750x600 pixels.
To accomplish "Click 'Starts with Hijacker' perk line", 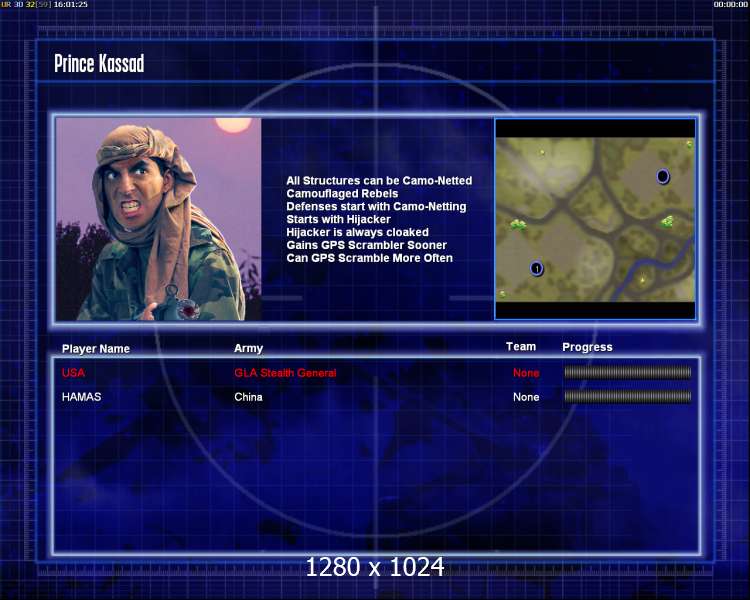I will [339, 219].
